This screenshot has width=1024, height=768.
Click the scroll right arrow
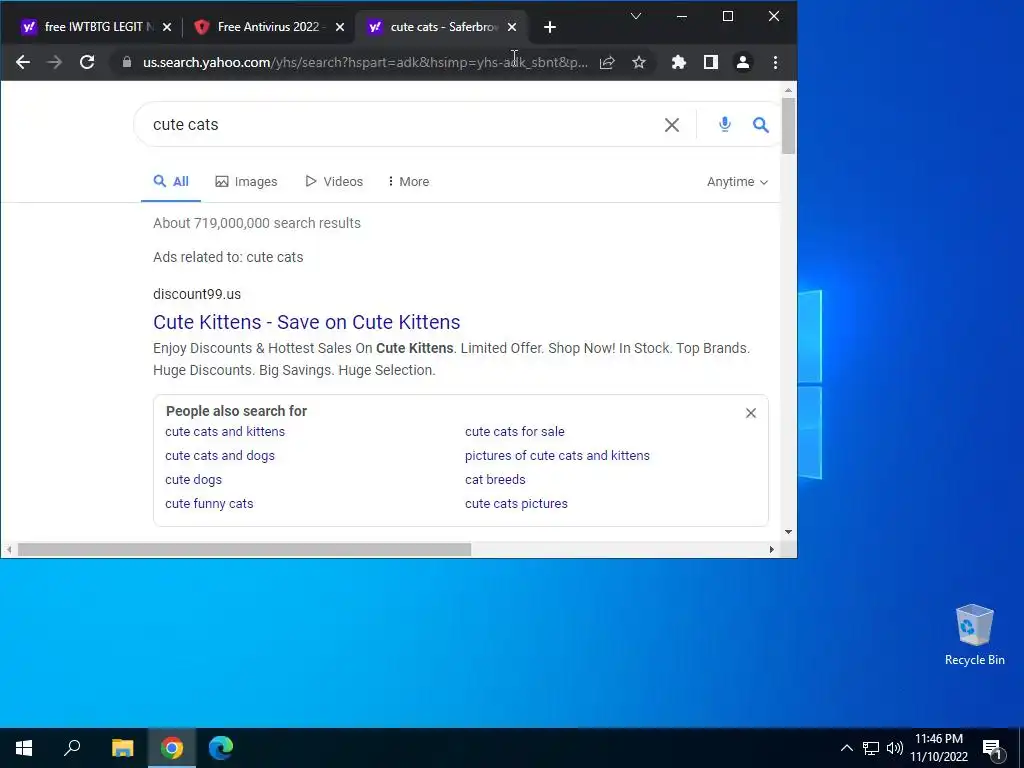point(771,550)
